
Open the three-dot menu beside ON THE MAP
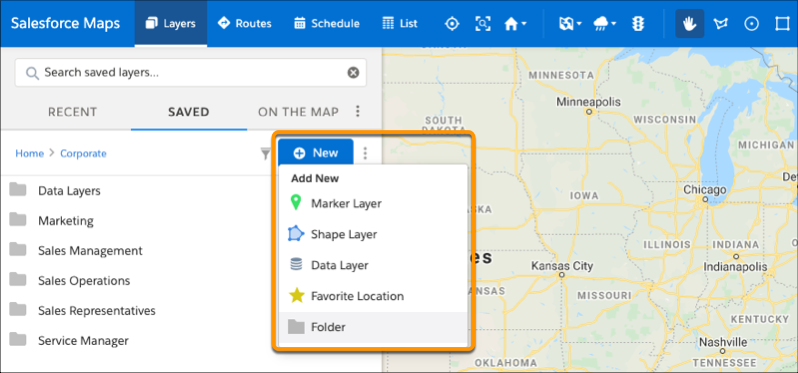(358, 111)
